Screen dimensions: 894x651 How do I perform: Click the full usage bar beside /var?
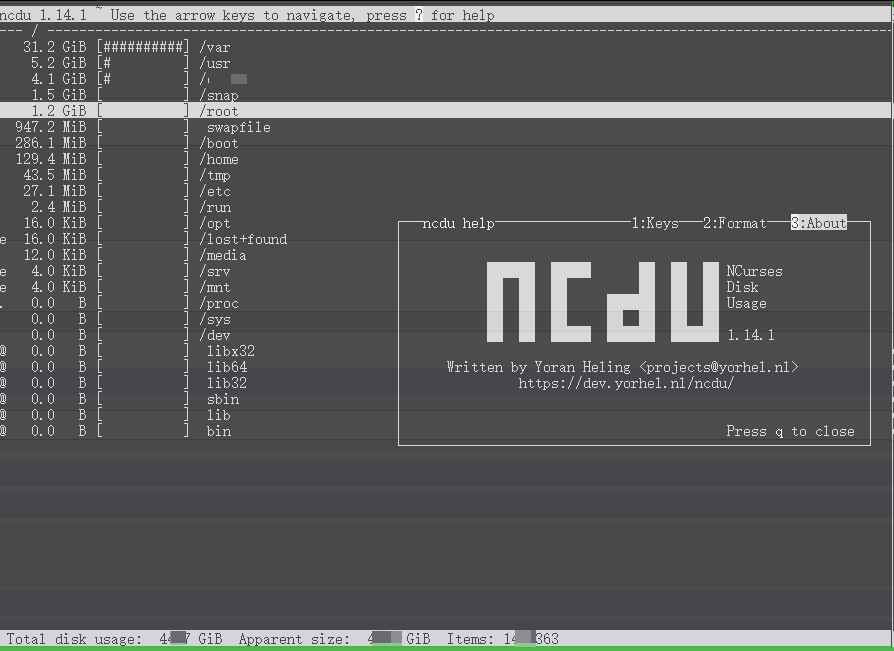(x=143, y=47)
